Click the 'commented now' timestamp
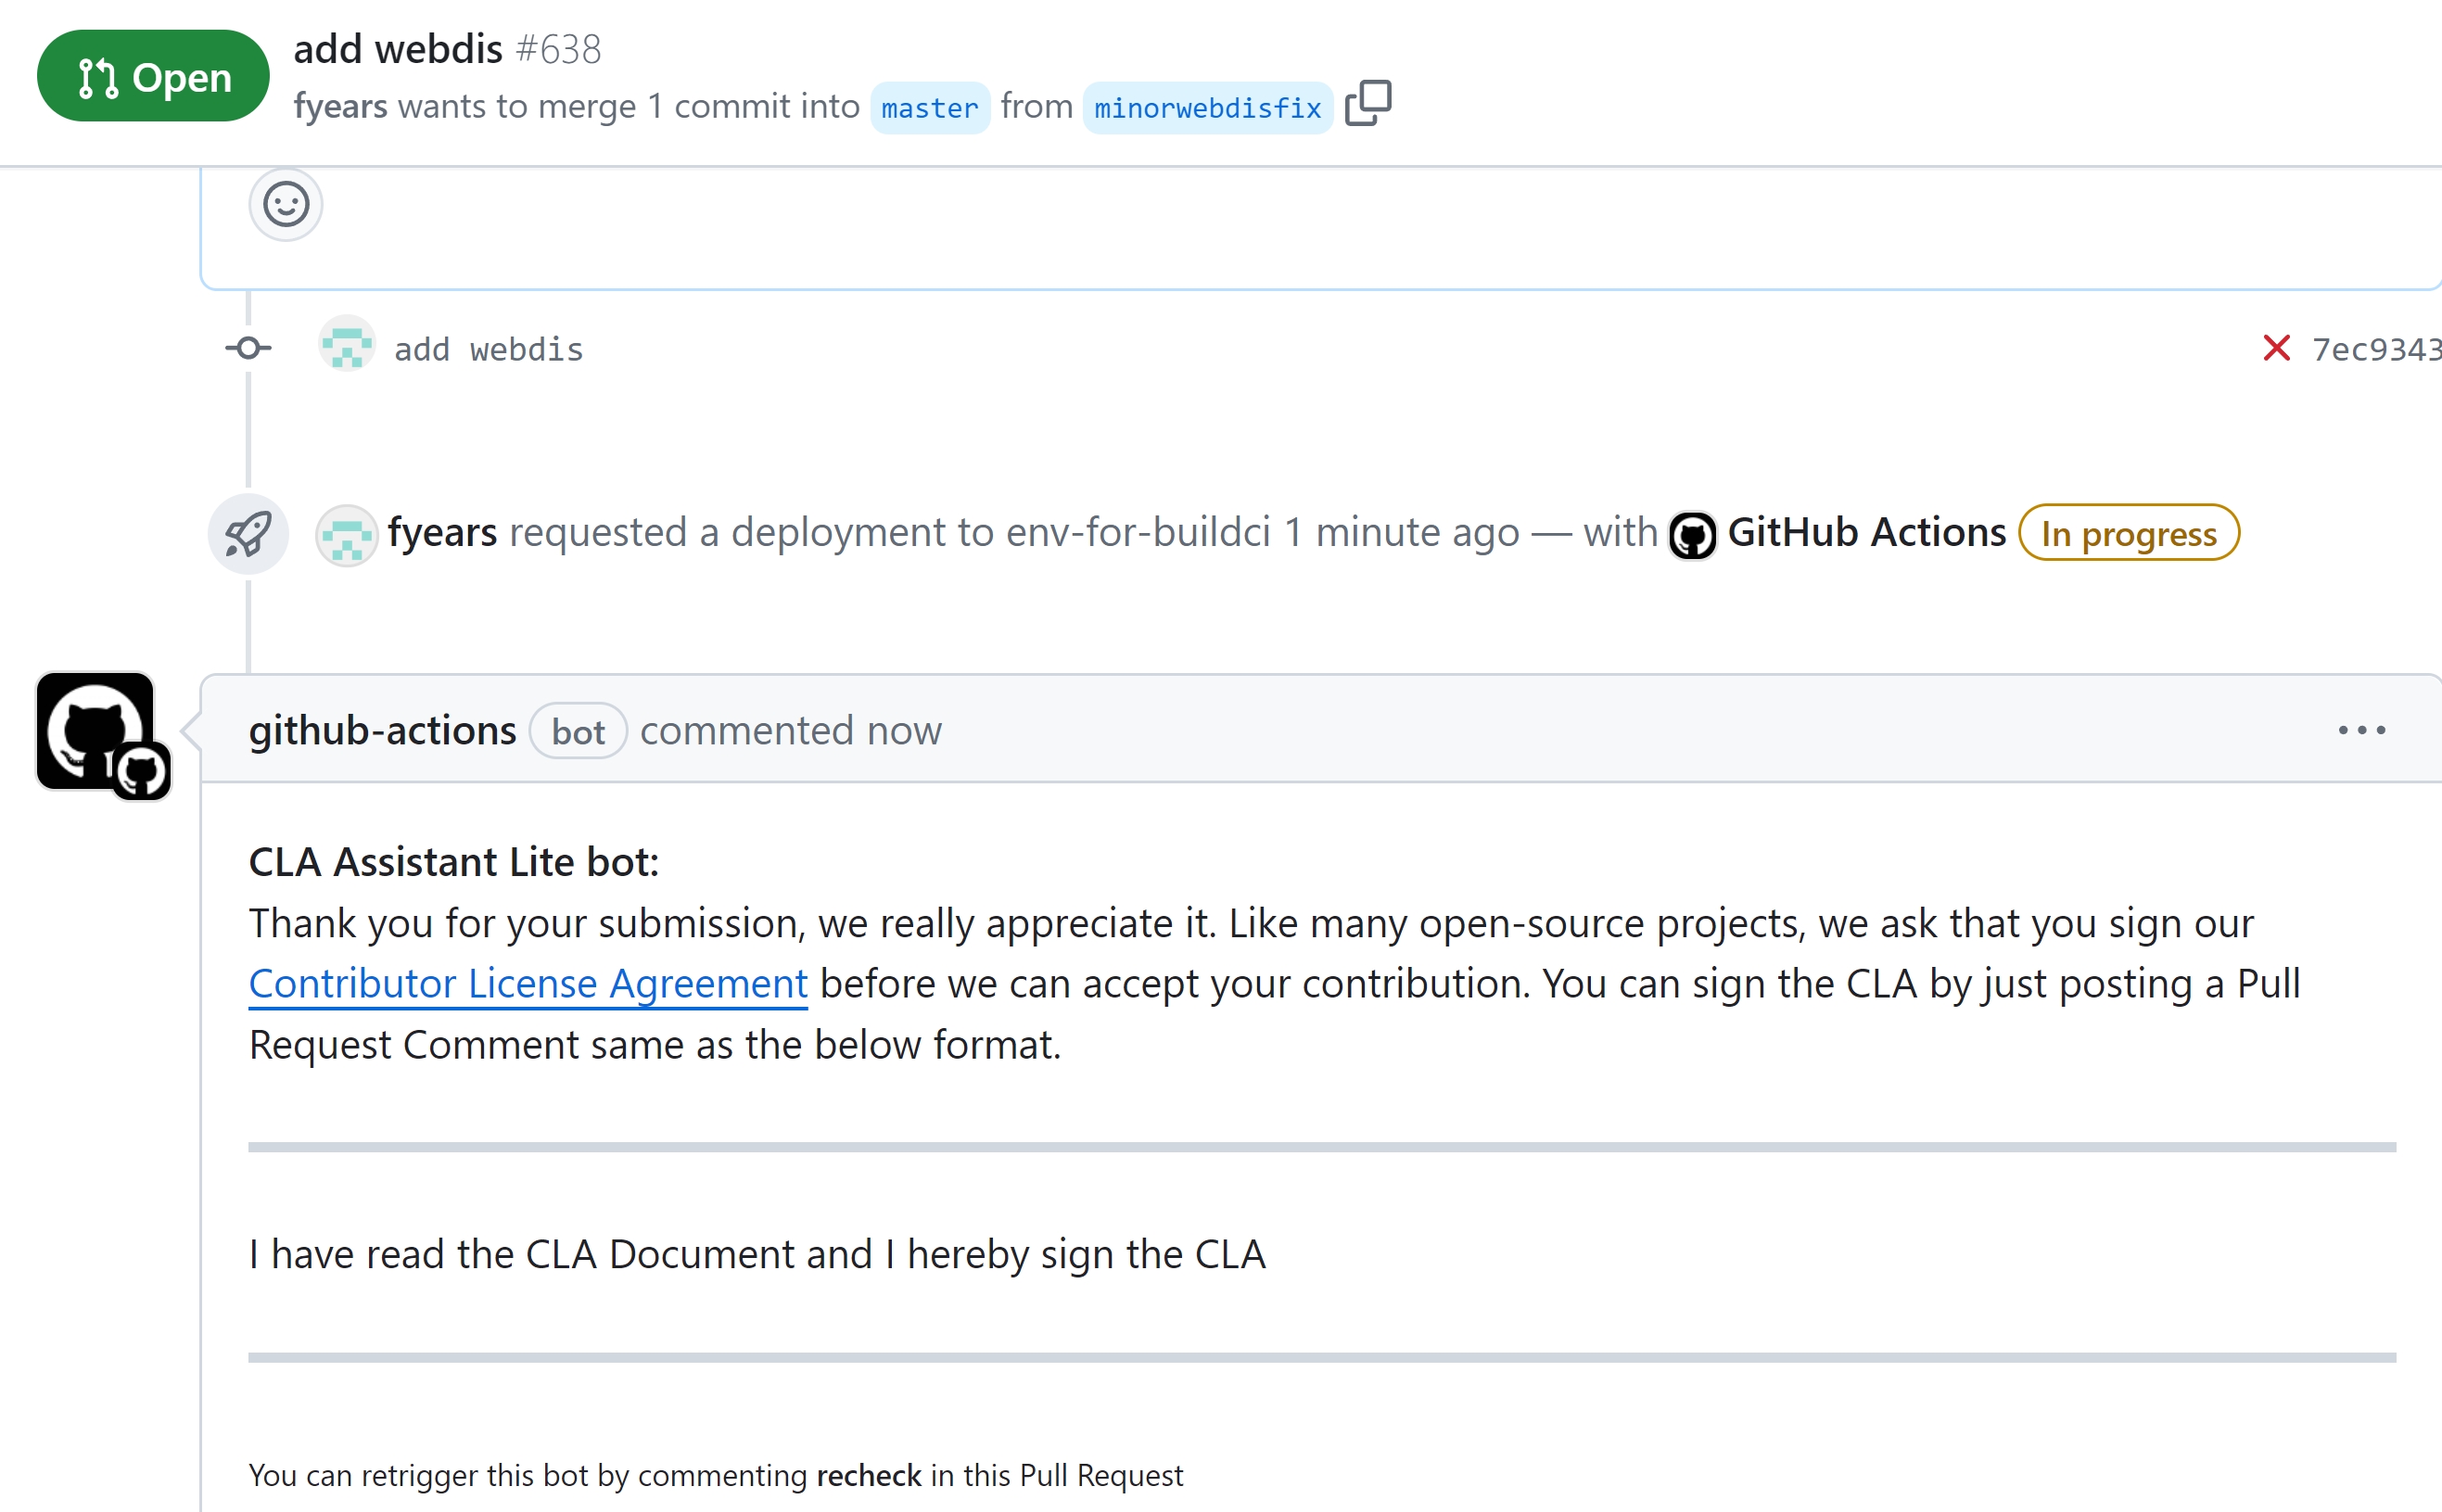2442x1512 pixels. coord(790,731)
